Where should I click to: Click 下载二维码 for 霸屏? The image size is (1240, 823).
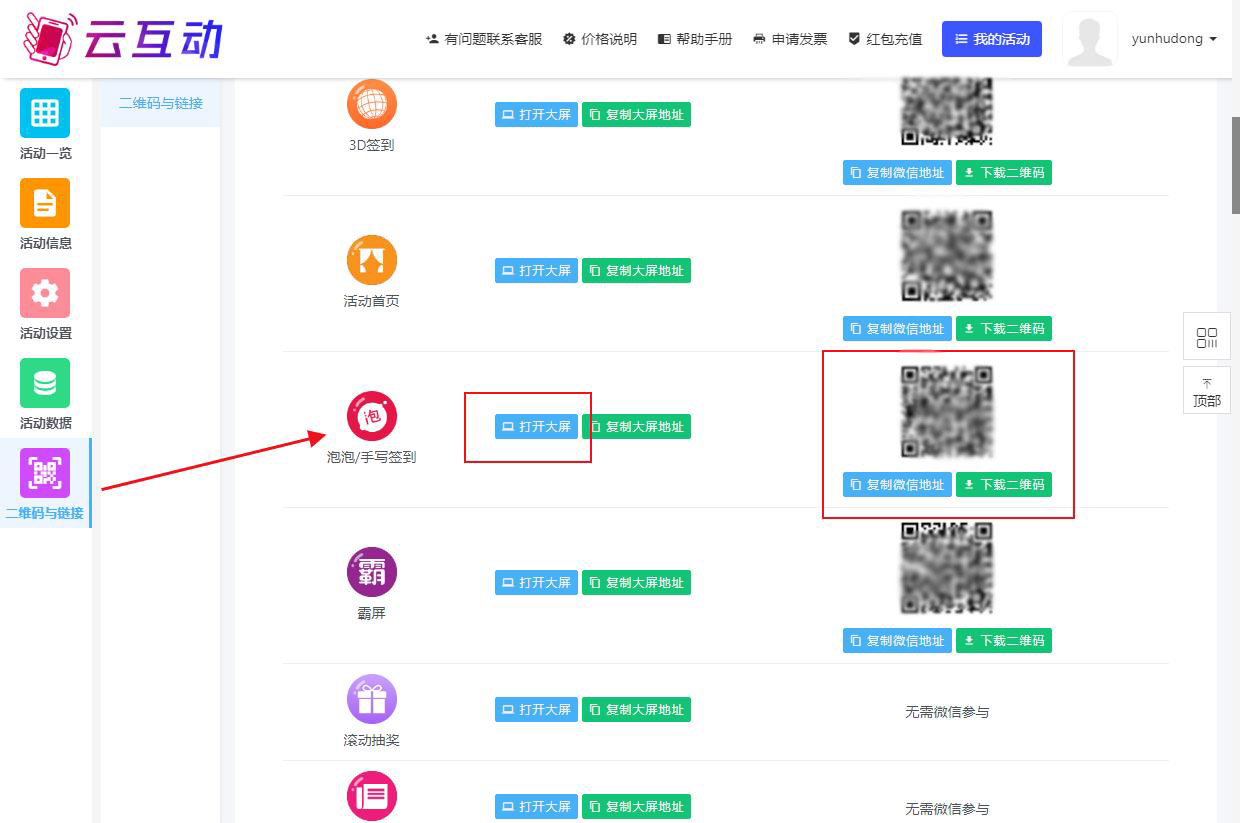pos(1004,641)
